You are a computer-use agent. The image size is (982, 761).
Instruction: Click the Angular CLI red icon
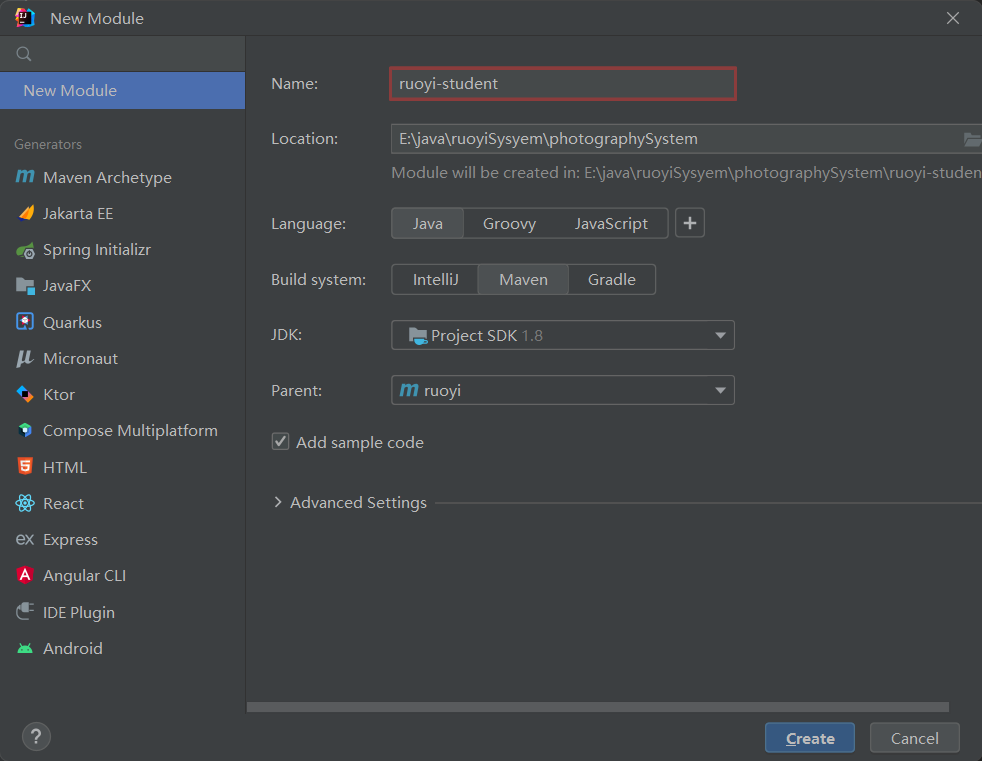[25, 575]
